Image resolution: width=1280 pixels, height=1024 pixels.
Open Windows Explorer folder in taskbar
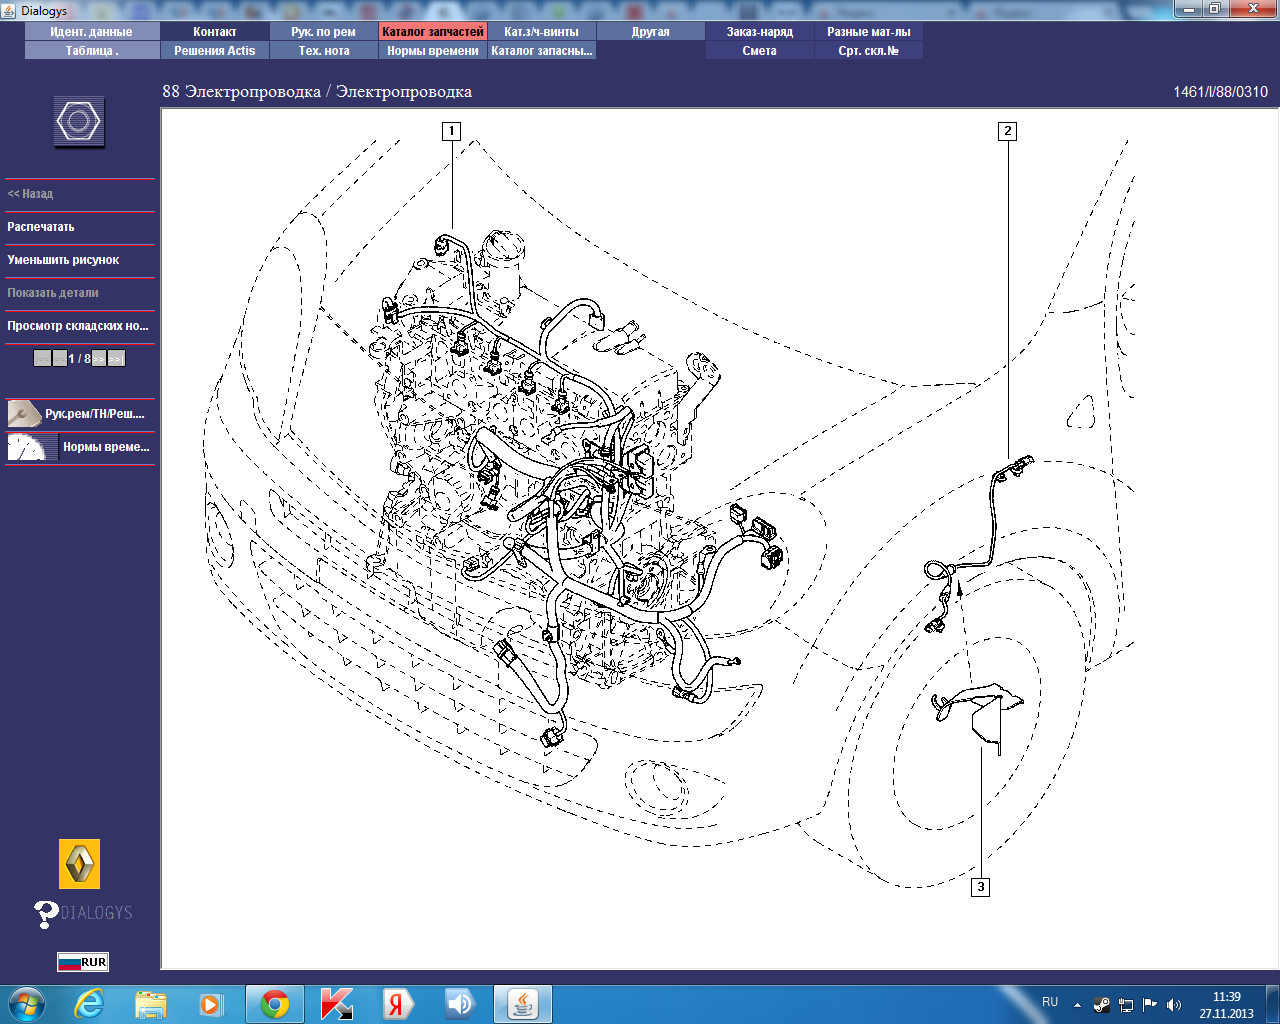[x=151, y=1004]
